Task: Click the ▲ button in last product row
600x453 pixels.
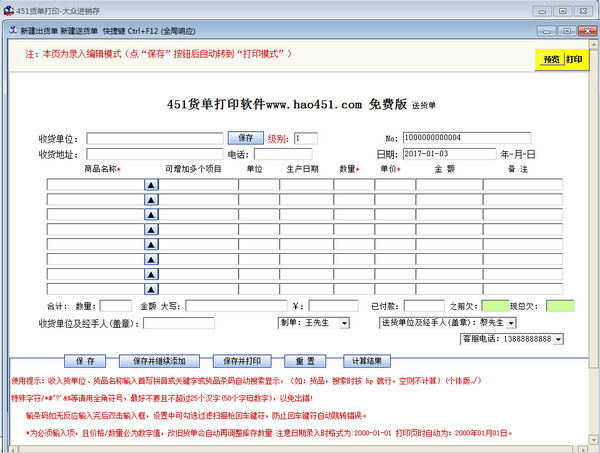Action: click(152, 289)
